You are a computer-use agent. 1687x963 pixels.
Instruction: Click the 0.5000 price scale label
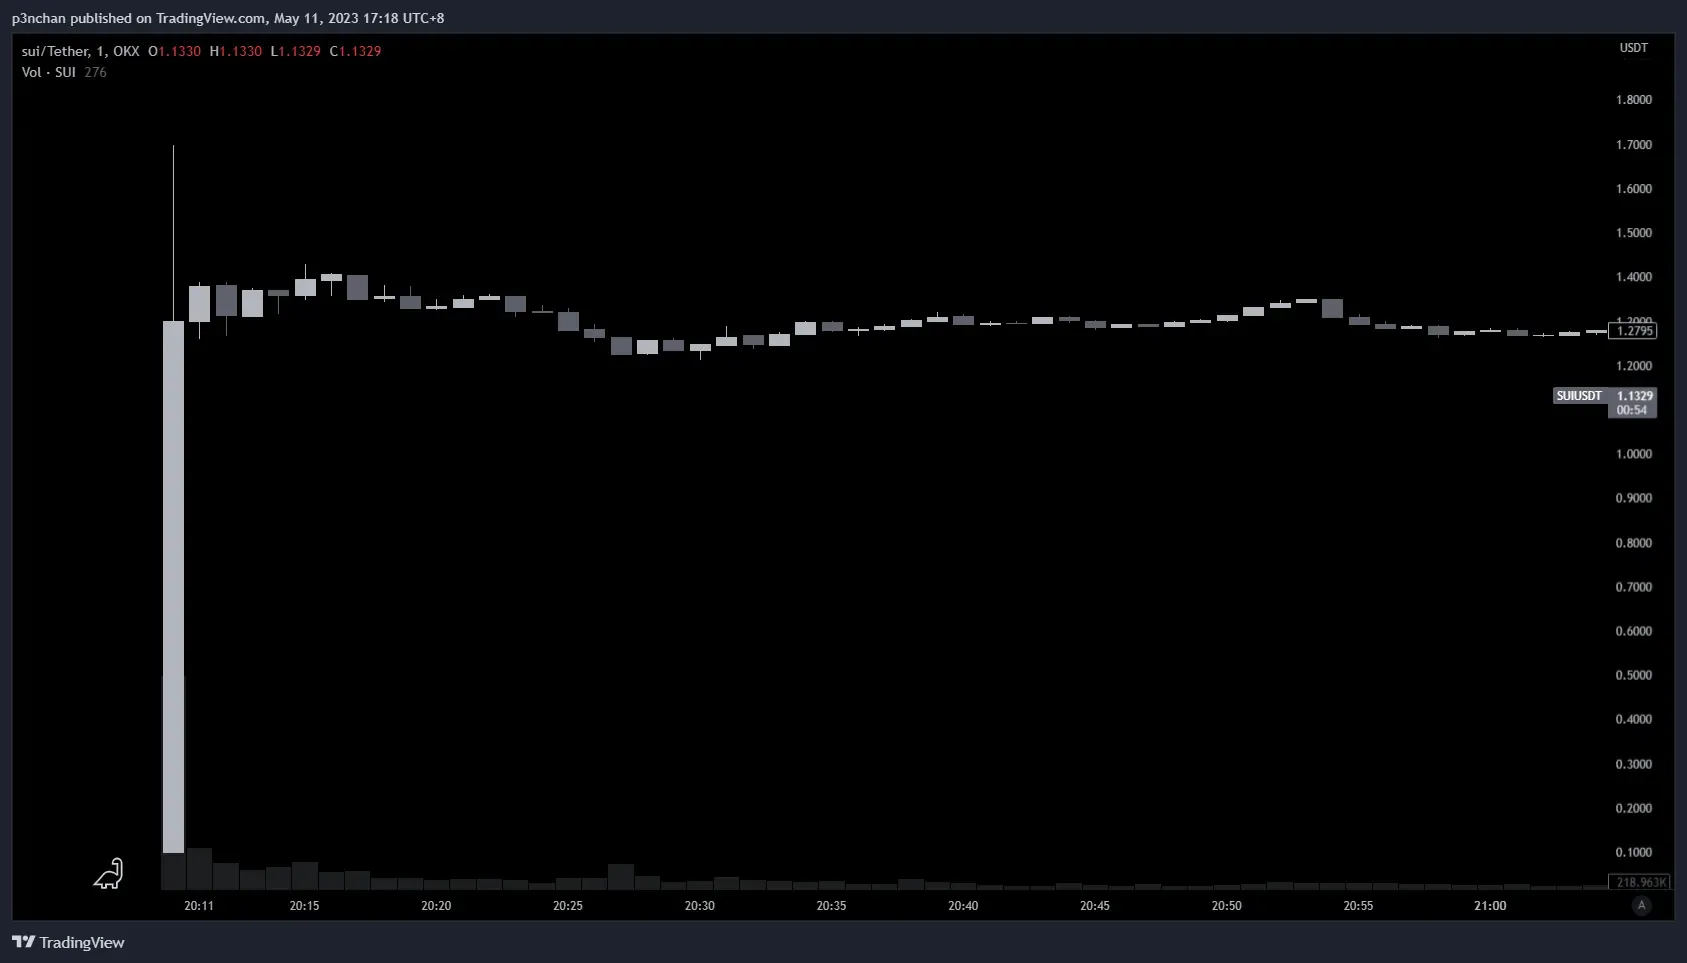pyautogui.click(x=1633, y=675)
